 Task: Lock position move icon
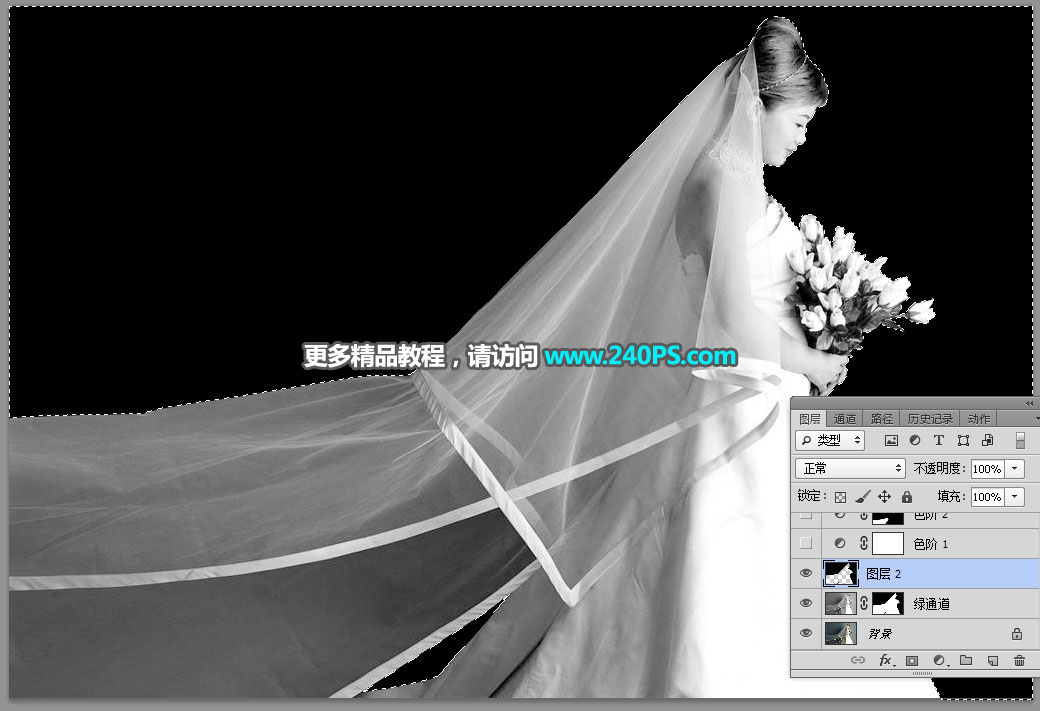[x=884, y=497]
